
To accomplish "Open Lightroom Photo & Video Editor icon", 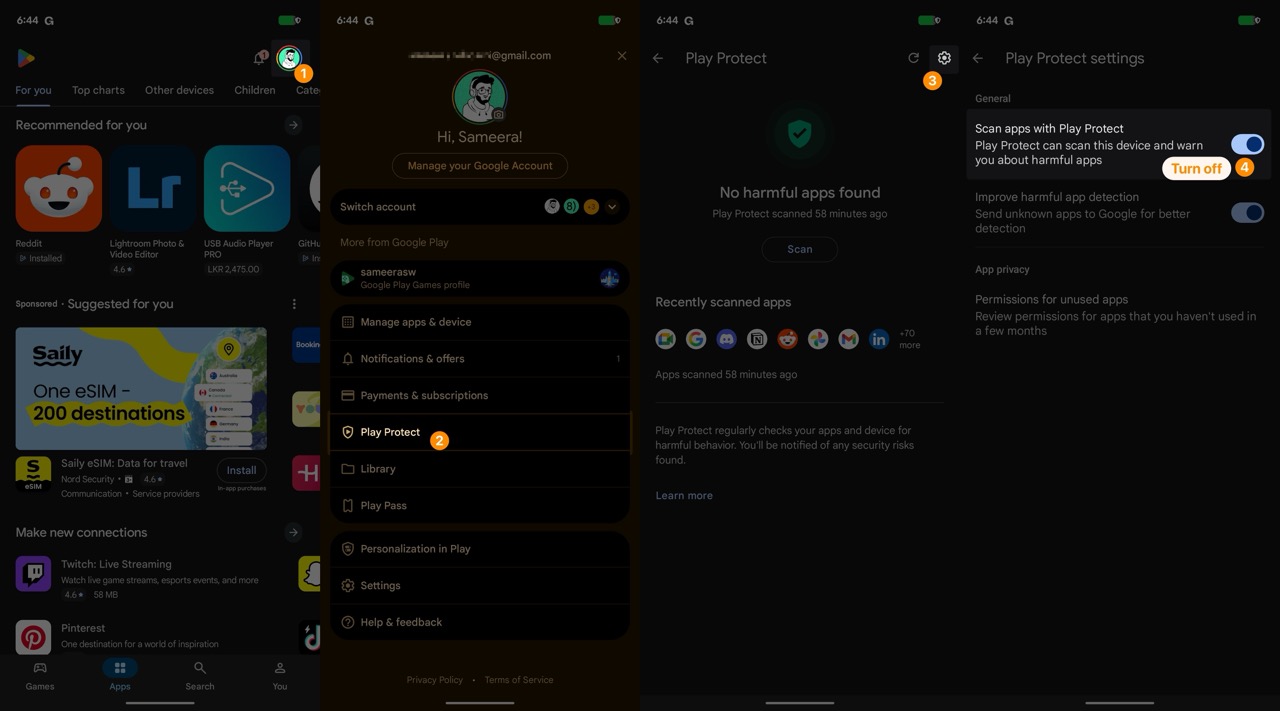I will [x=153, y=188].
